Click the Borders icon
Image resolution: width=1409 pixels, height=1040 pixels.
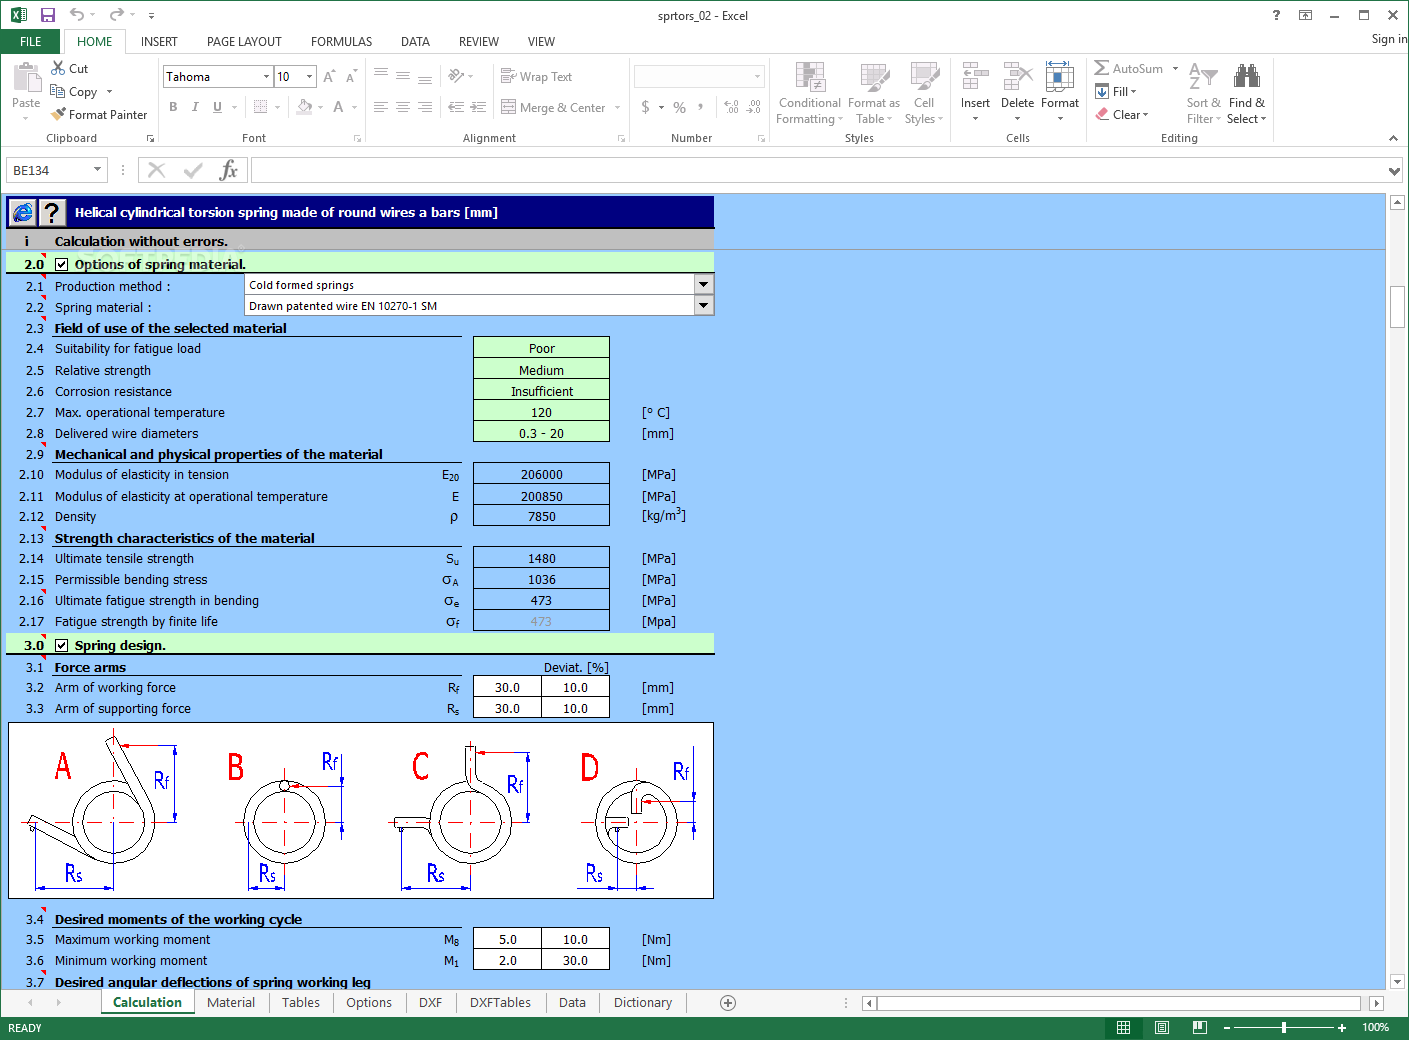(260, 107)
